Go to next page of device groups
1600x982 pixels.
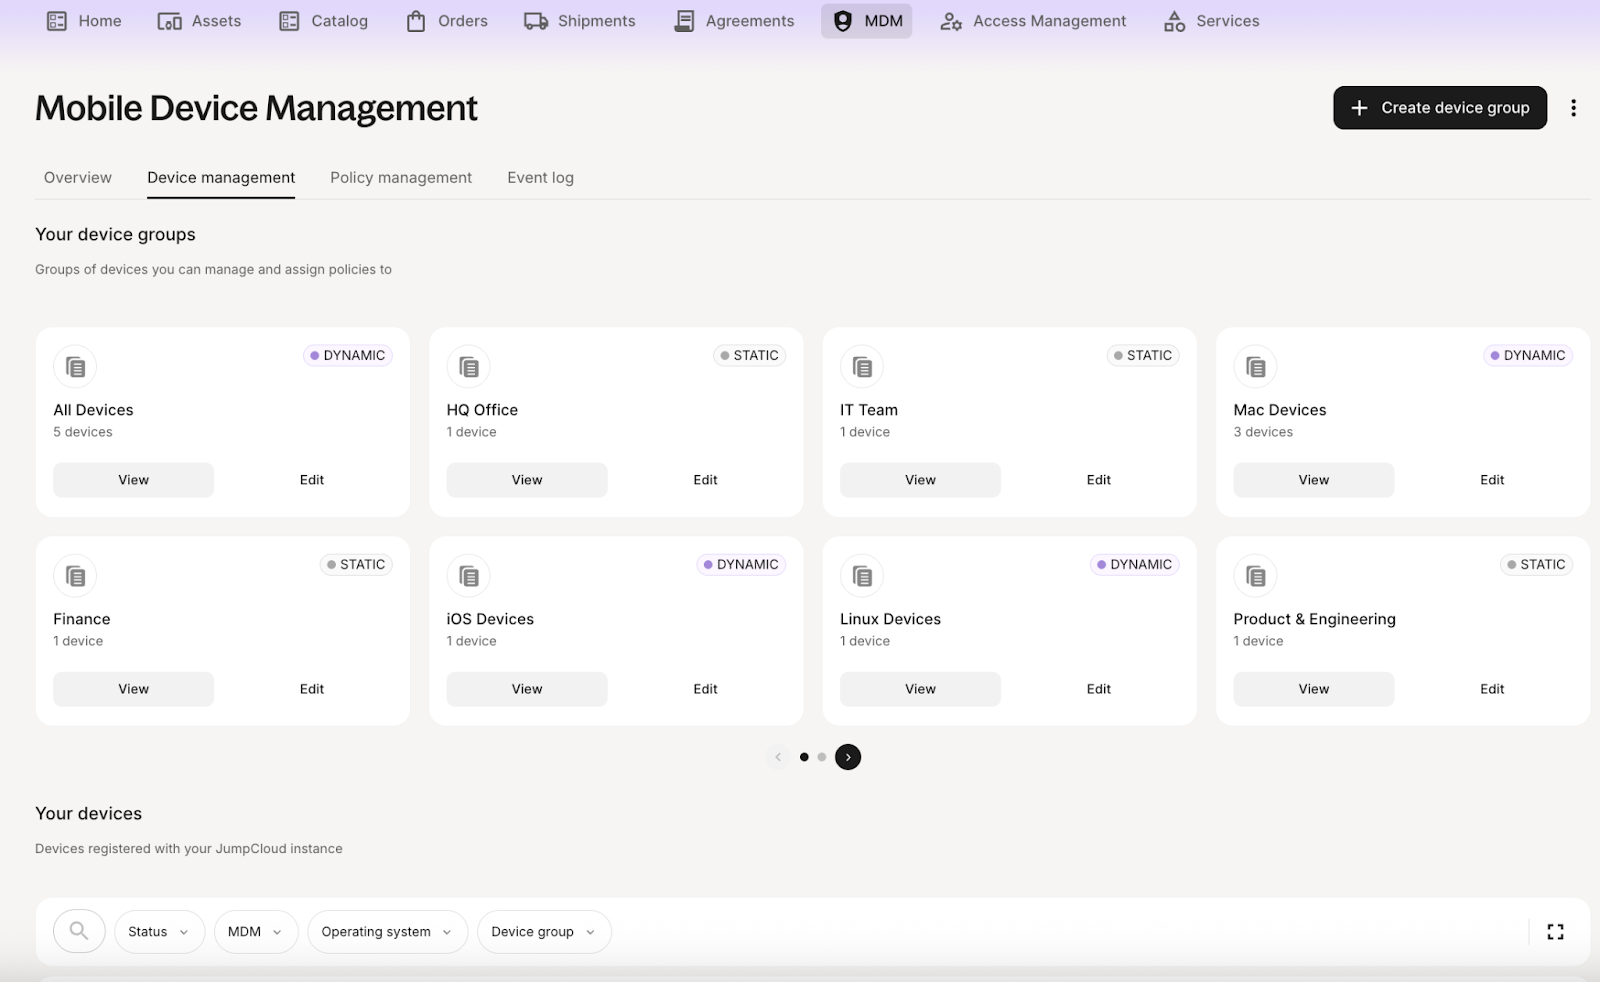click(848, 757)
